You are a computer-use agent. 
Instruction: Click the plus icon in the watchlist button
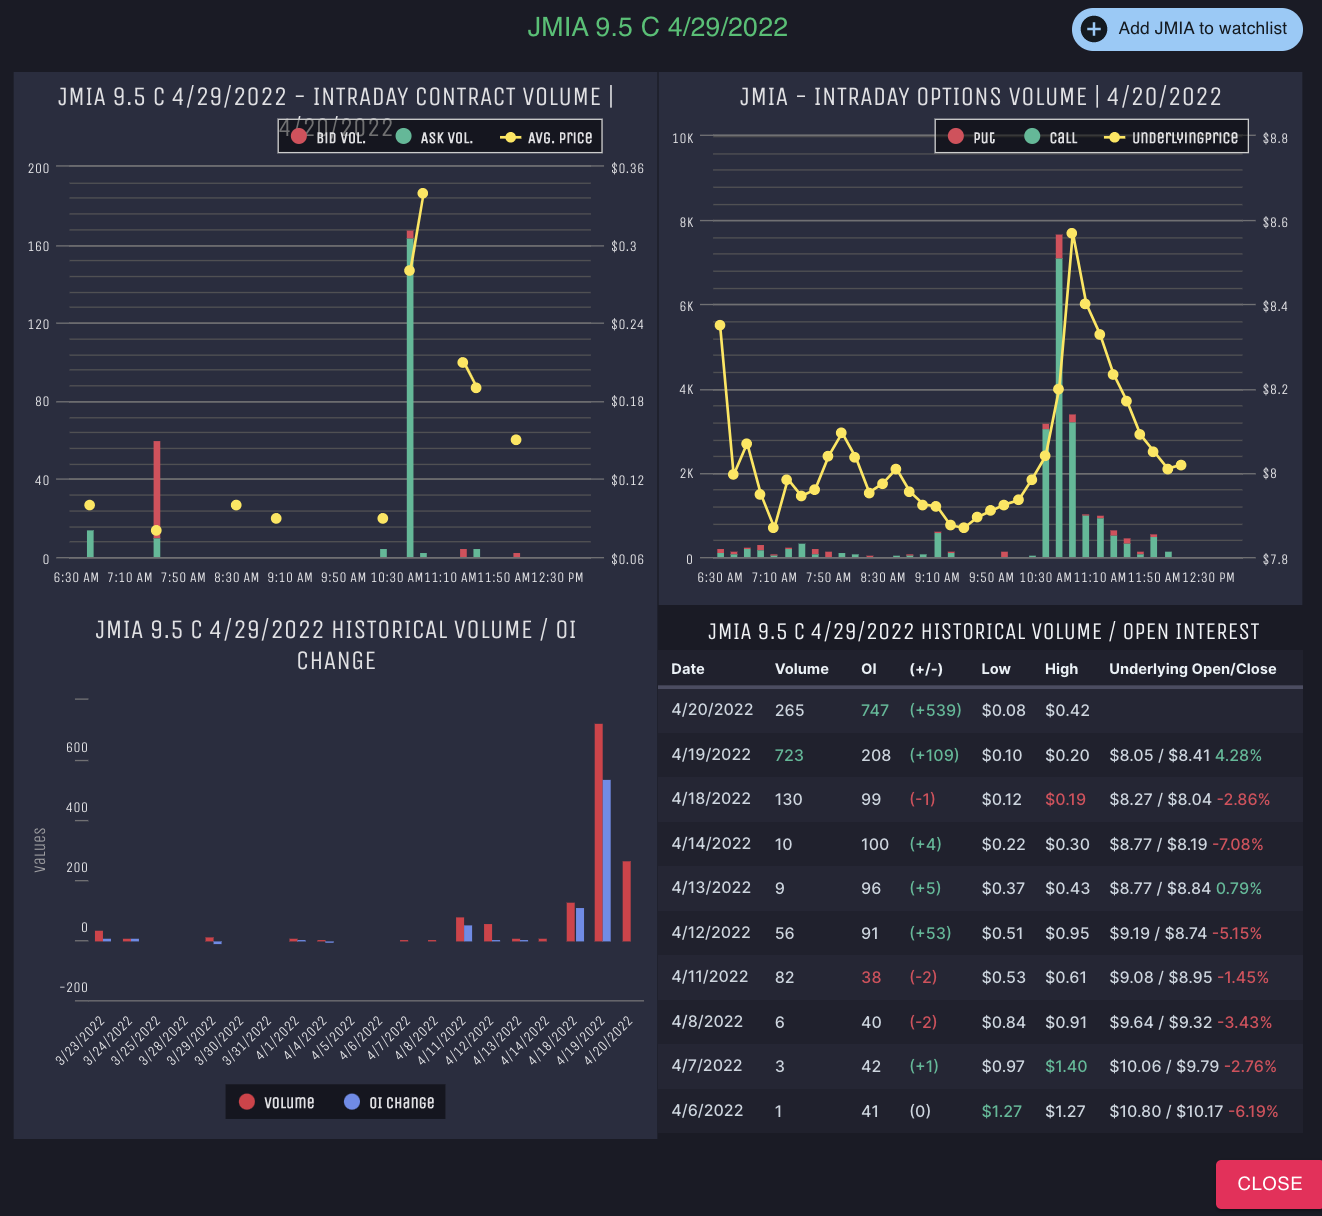tap(1094, 29)
